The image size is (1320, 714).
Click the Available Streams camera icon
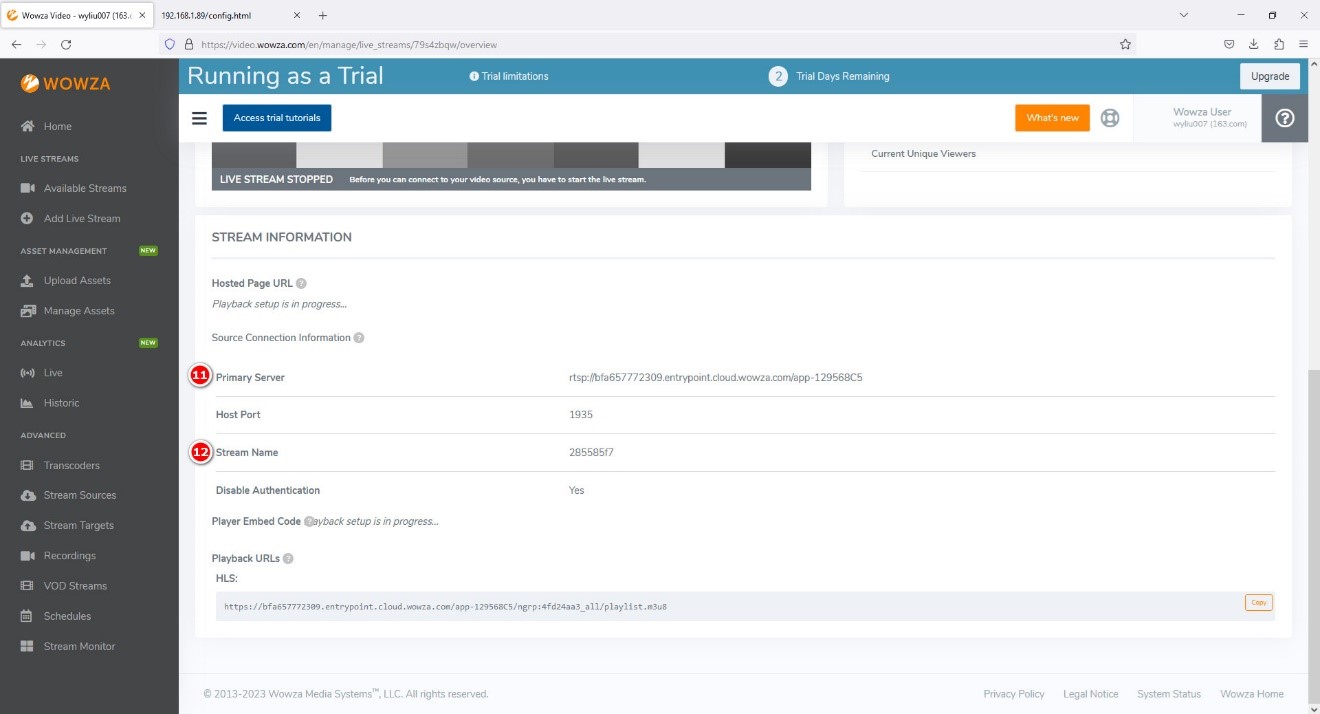point(28,188)
